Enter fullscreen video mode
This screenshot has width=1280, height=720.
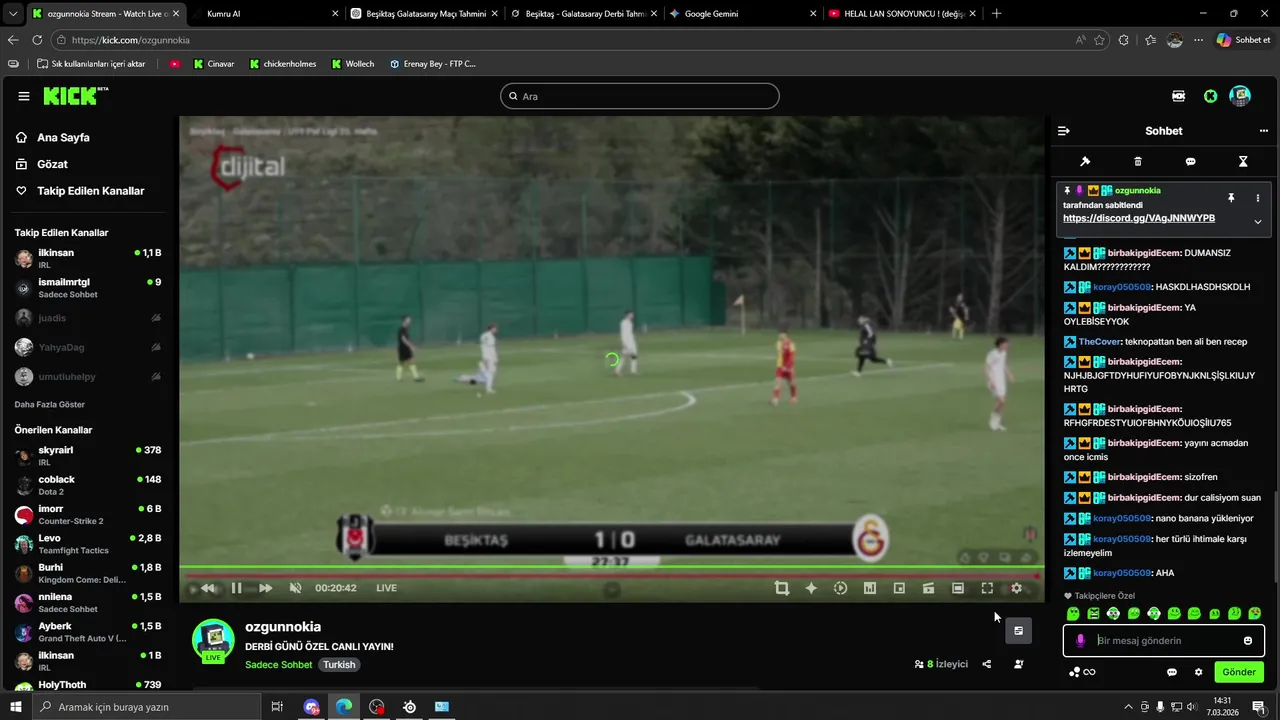(987, 588)
